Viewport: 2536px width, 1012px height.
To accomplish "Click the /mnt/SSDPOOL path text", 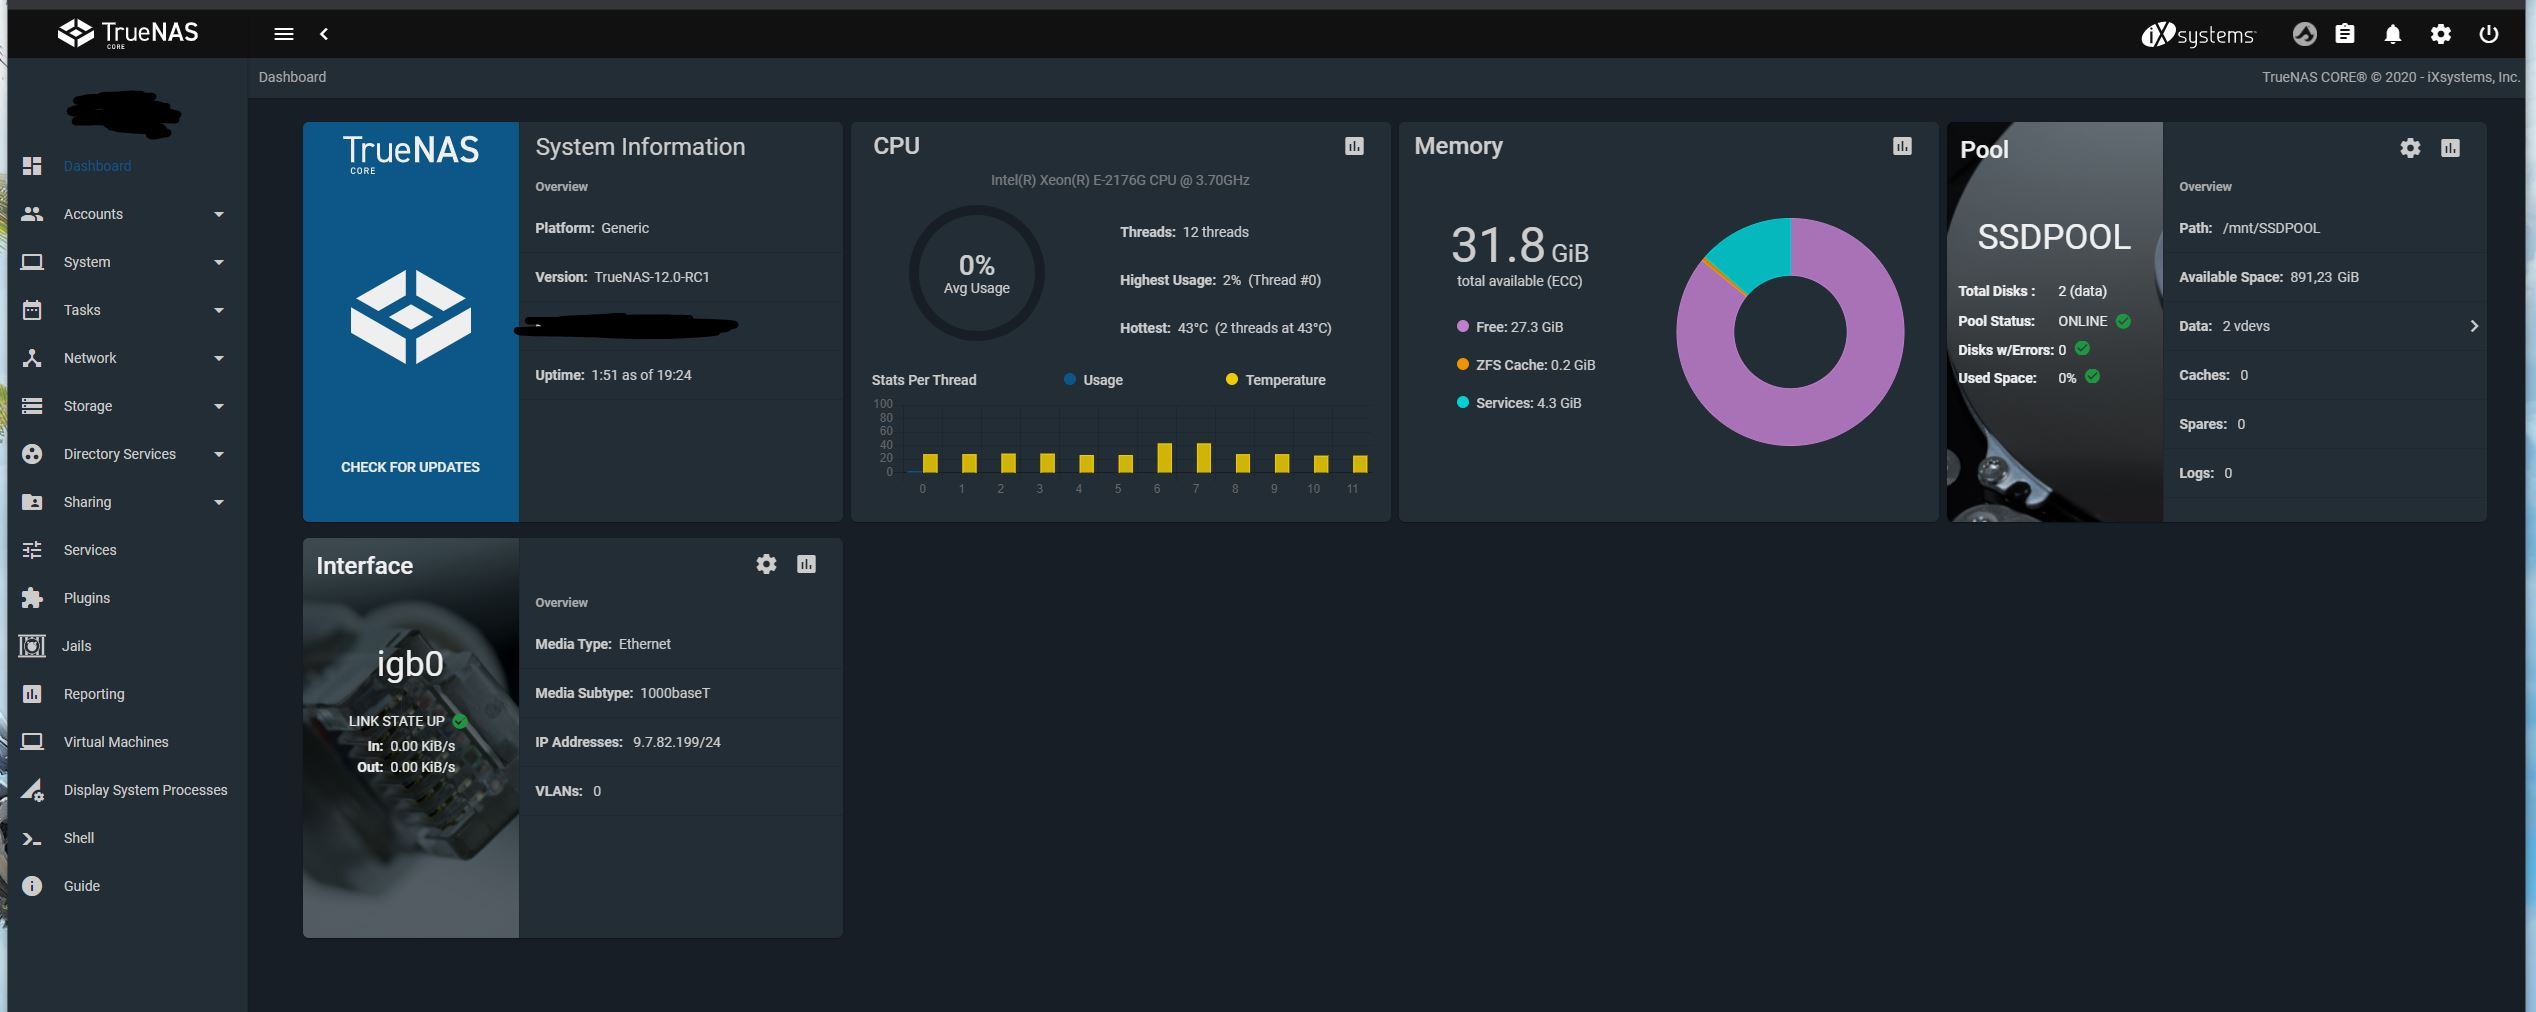I will point(2271,228).
